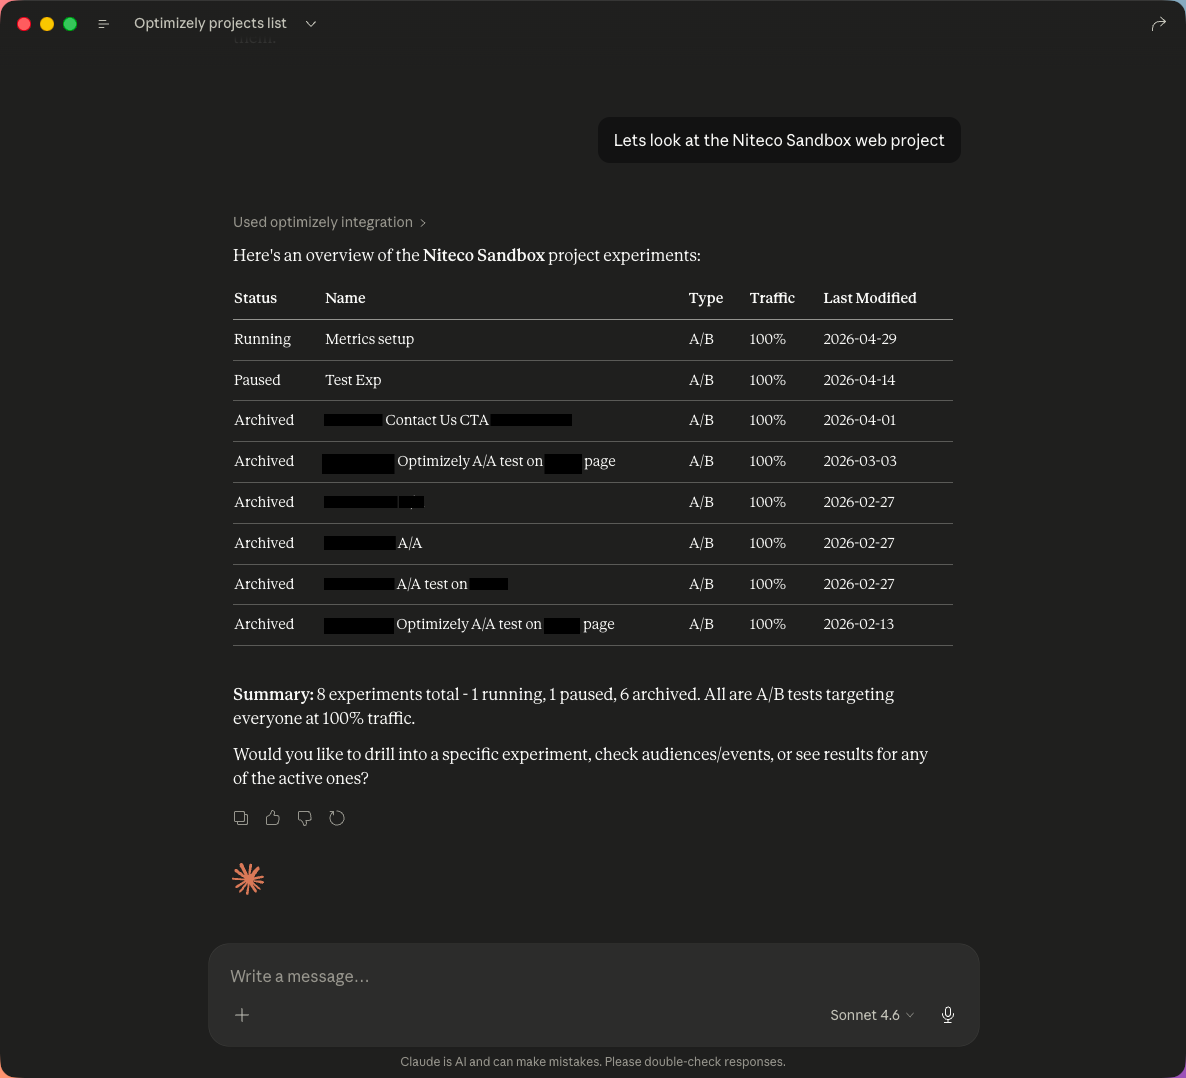Click the orange Claude starburst logo
Image resolution: width=1186 pixels, height=1078 pixels.
248,878
